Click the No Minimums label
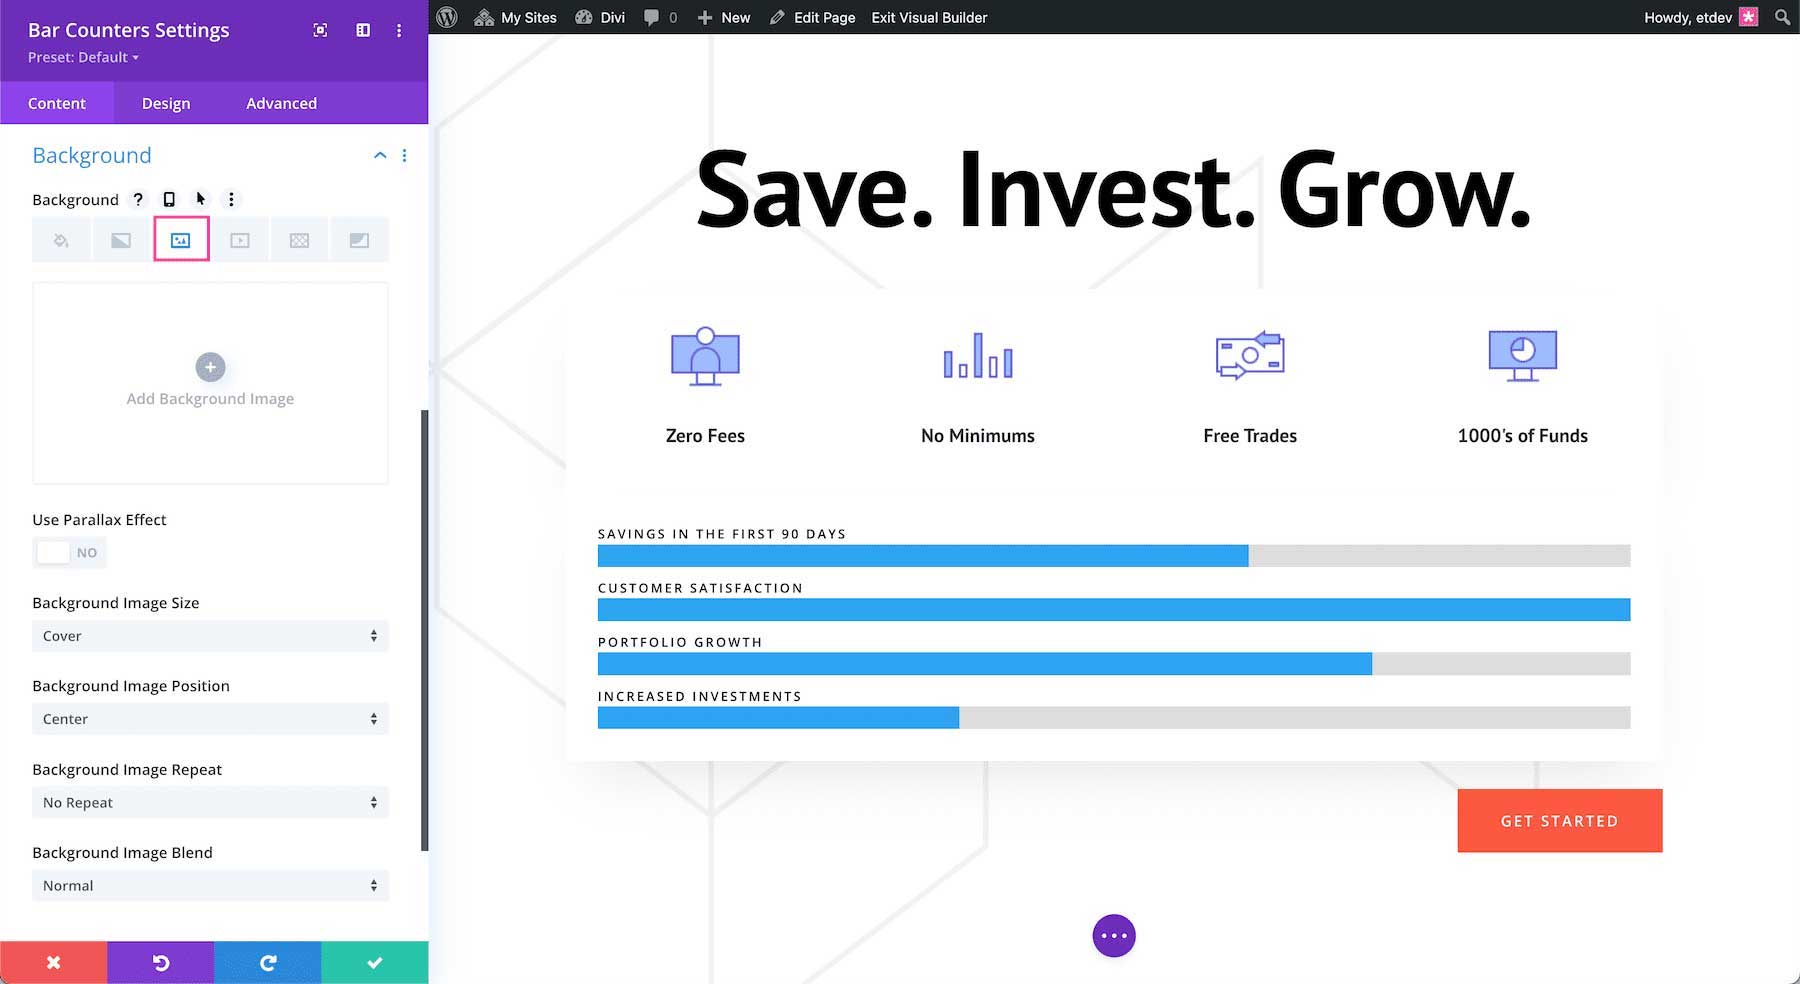This screenshot has width=1800, height=984. point(978,436)
